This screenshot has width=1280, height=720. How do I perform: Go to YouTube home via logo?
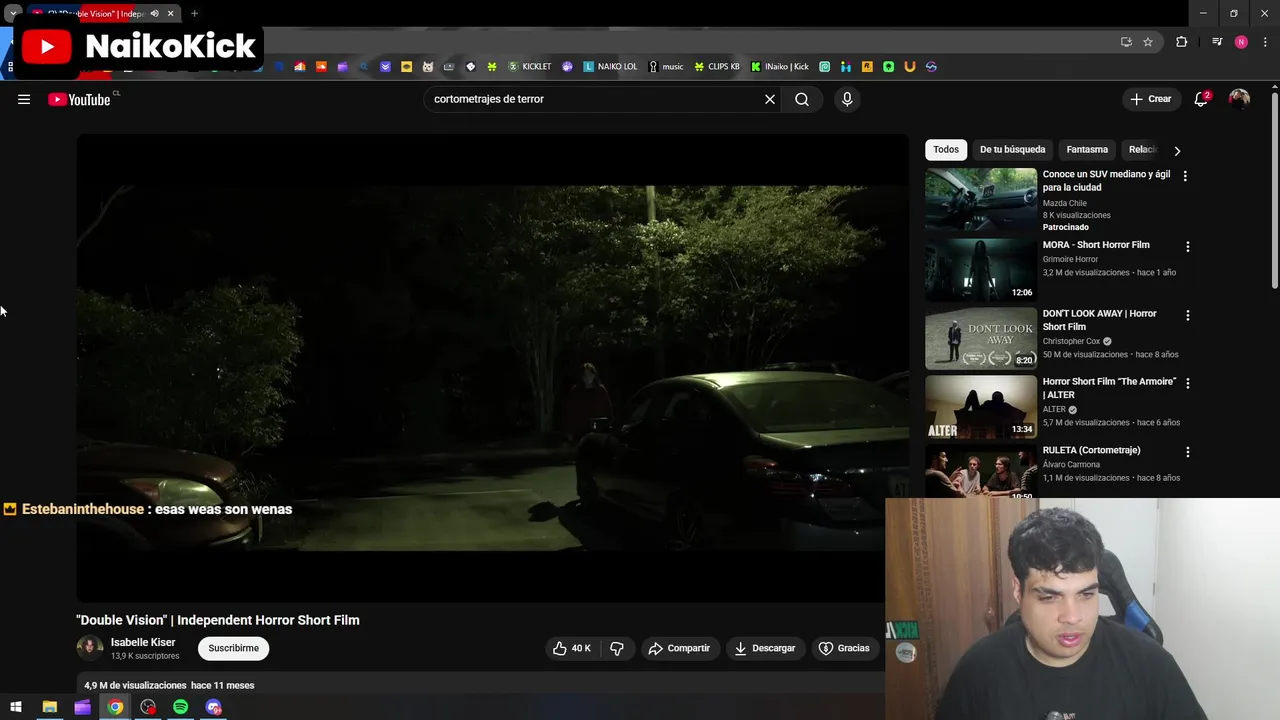[79, 99]
